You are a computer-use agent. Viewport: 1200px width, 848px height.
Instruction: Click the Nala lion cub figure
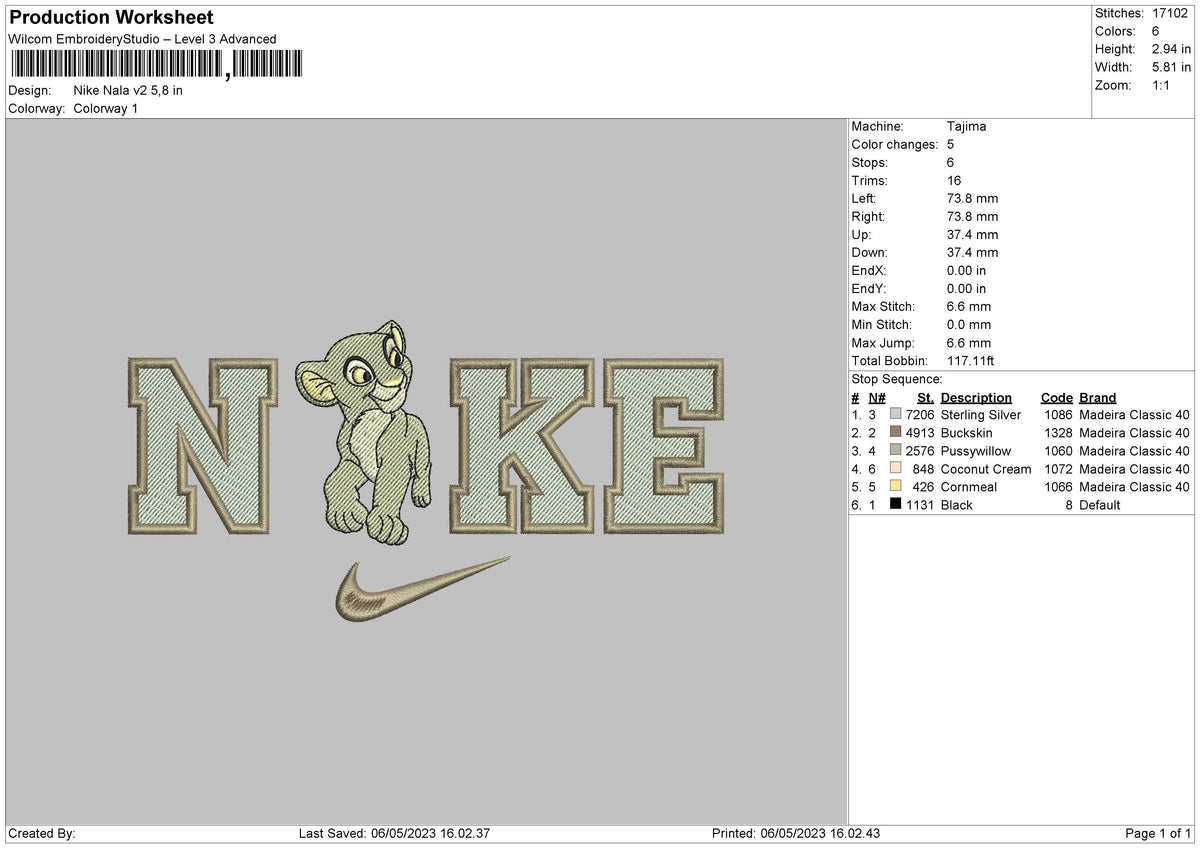(366, 432)
